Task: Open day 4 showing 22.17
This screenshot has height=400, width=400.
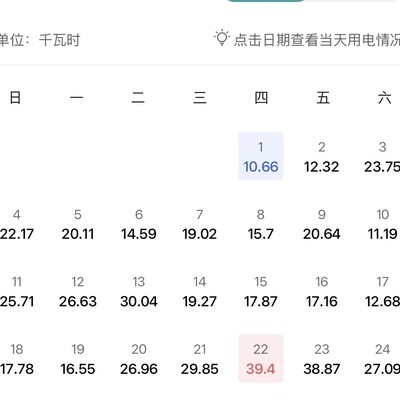Action: (17, 225)
